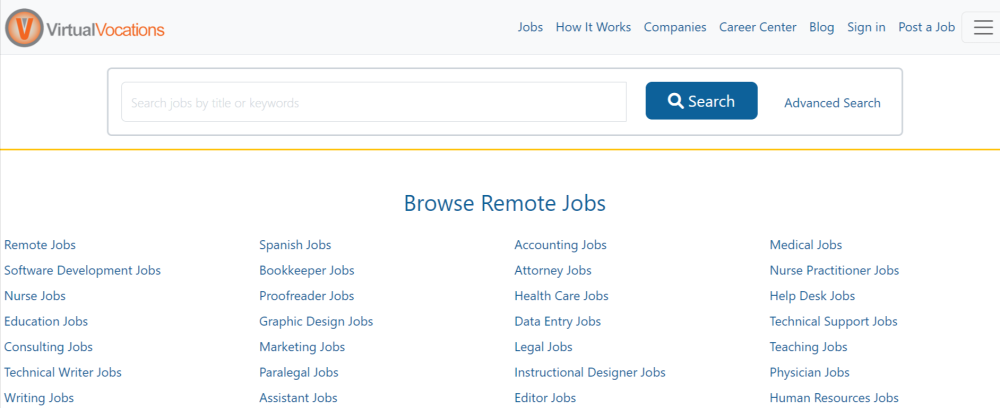Click the Virtual Vocations logo
The image size is (1000, 408).
(85, 29)
